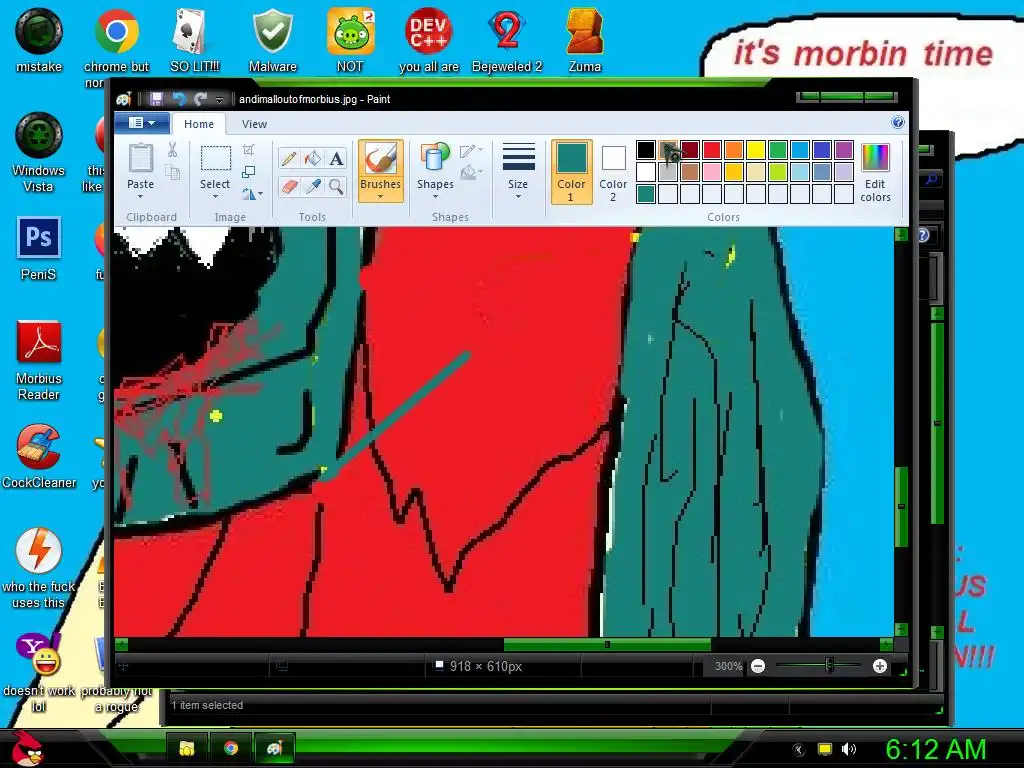Open the shape Fill dropdown
This screenshot has width=1024, height=768.
[x=471, y=172]
